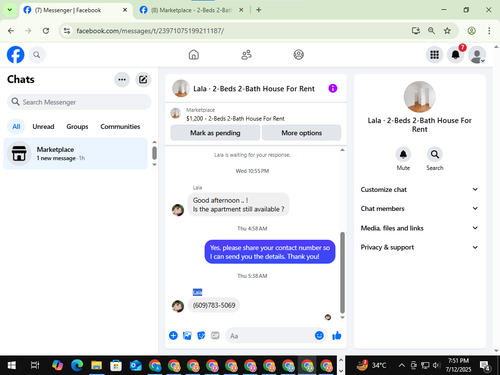Open Microsoft Edge from taskbar
The height and width of the screenshot is (375, 500).
click(x=77, y=366)
